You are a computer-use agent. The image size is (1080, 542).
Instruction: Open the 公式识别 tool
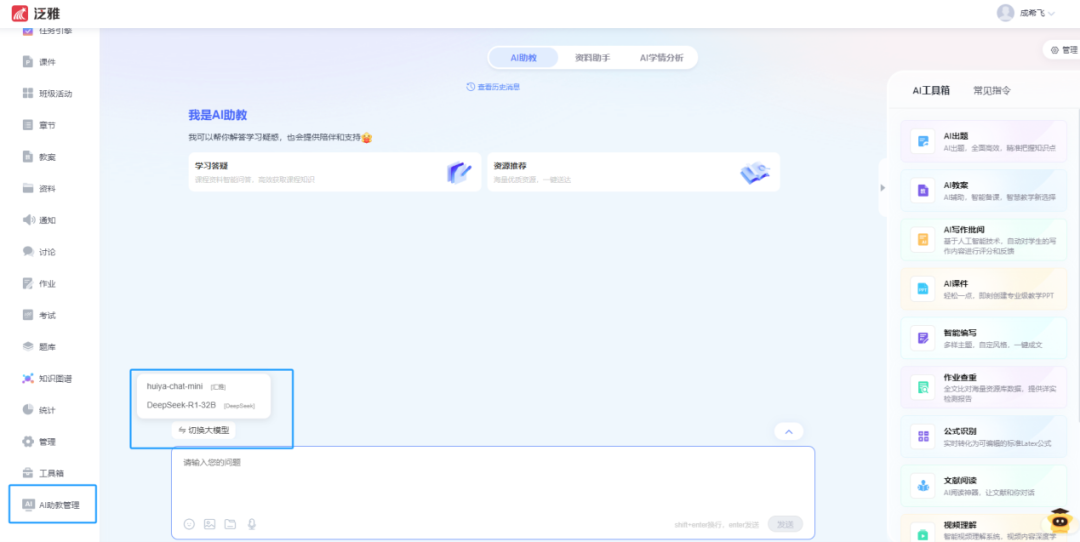(x=984, y=436)
